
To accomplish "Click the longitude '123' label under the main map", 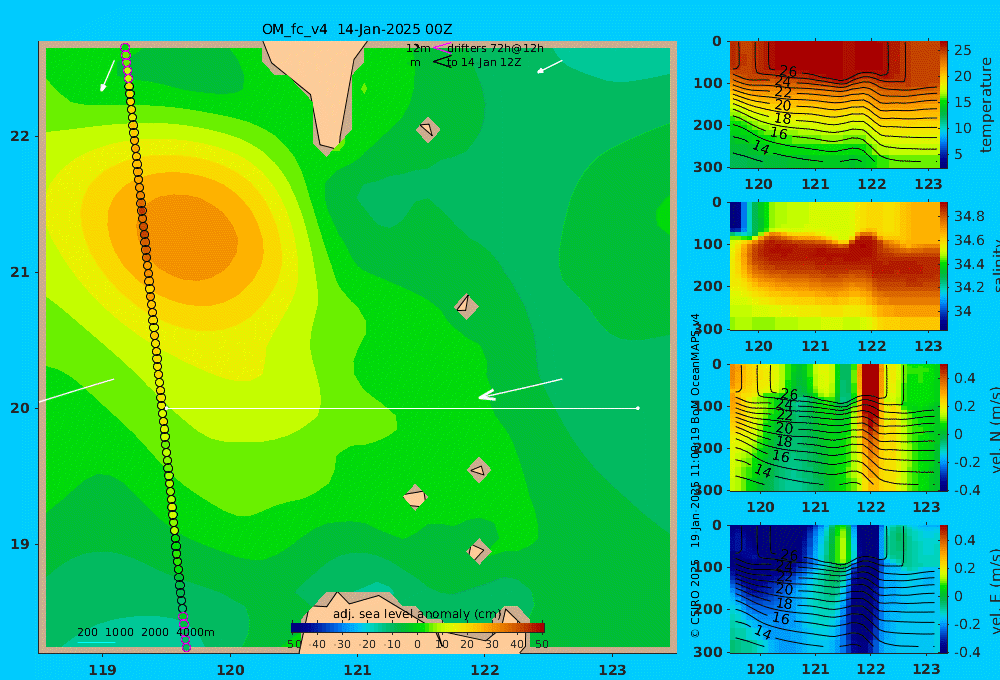I will point(612,670).
